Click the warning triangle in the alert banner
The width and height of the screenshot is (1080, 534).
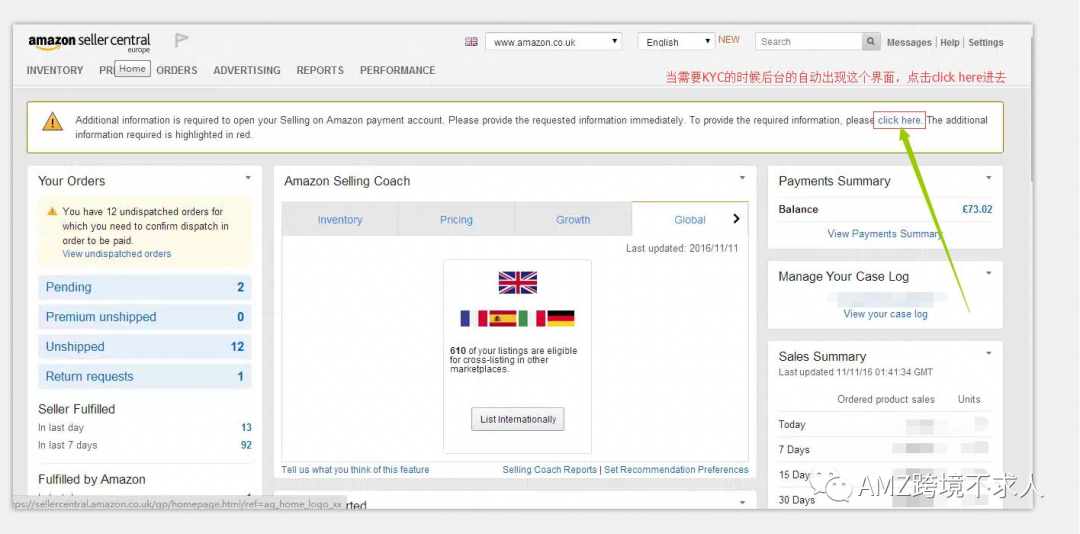point(52,122)
